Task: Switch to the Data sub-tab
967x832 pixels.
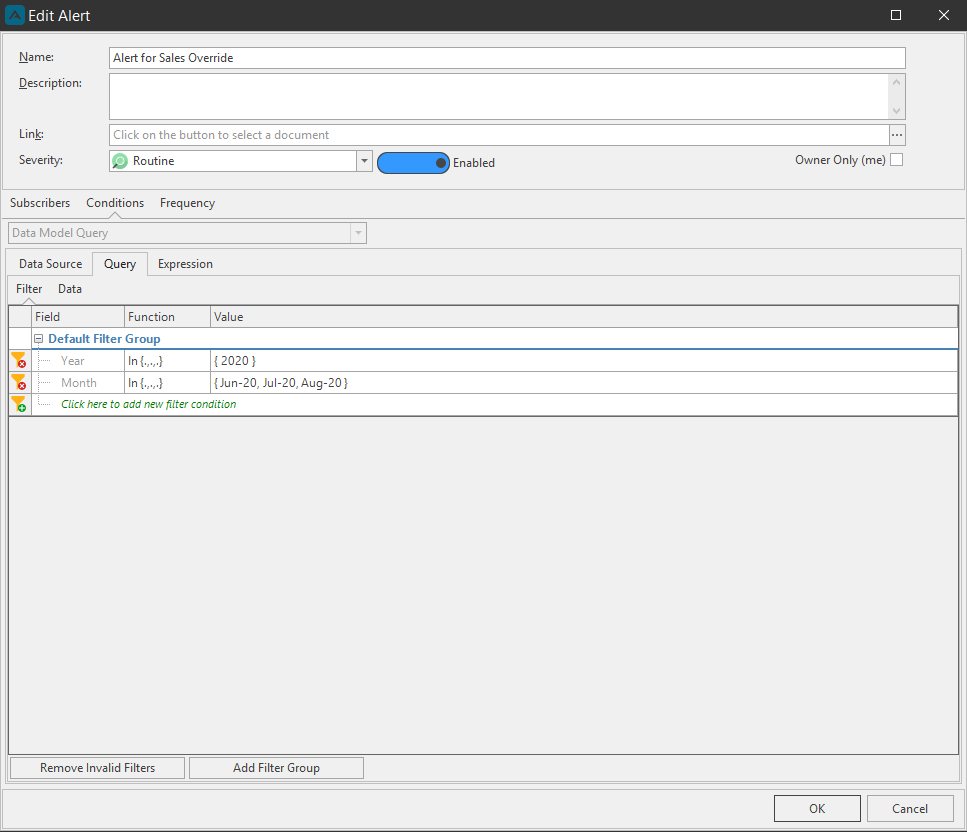Action: pos(70,289)
